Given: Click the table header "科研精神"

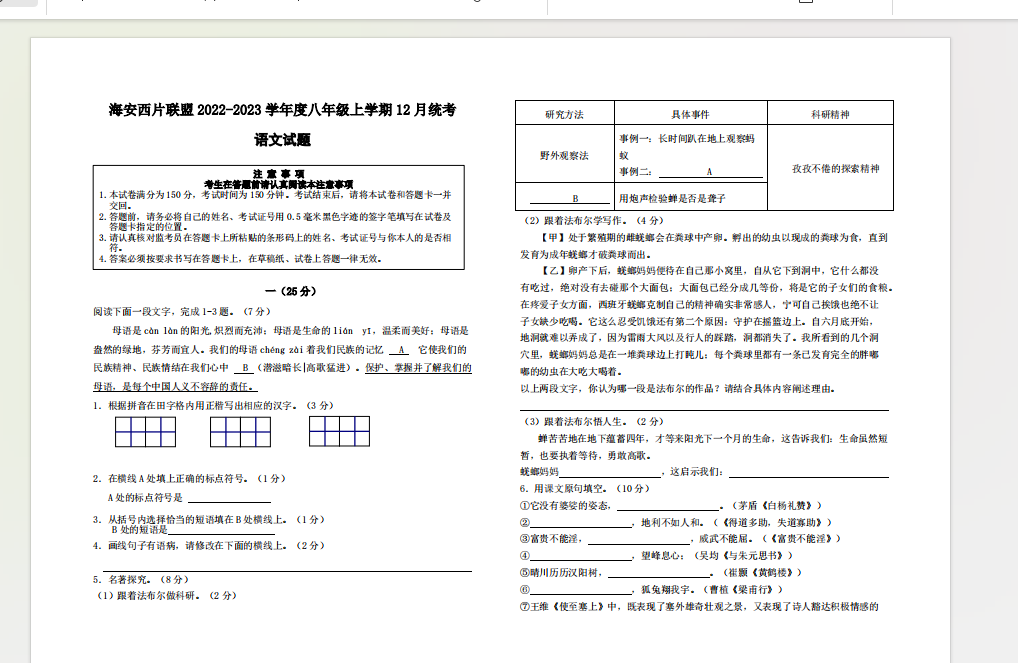Looking at the screenshot, I should (830, 114).
